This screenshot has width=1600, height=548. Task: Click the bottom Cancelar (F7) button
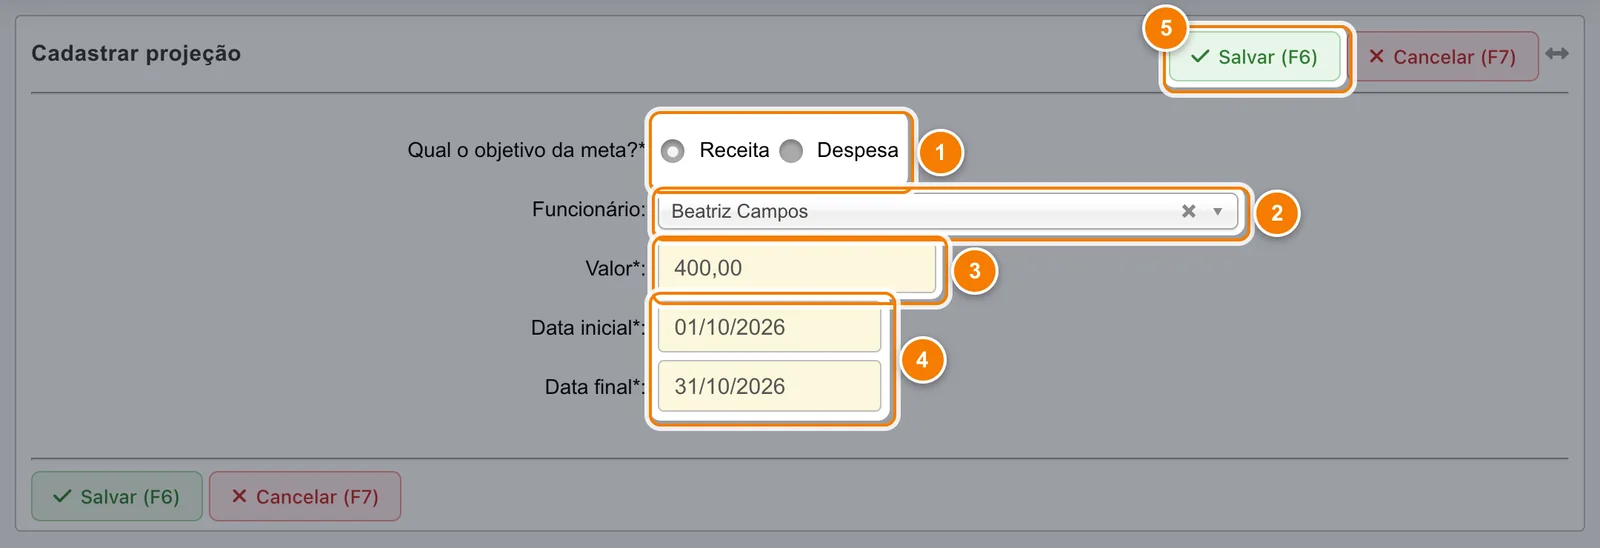[x=305, y=496]
